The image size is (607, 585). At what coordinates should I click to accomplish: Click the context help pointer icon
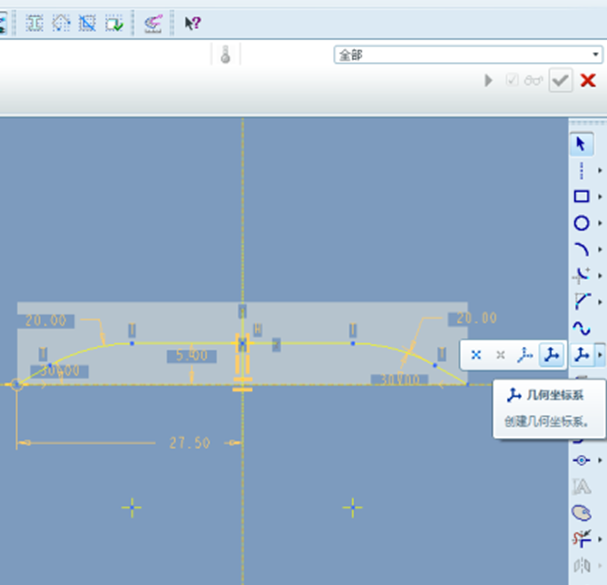click(x=192, y=22)
